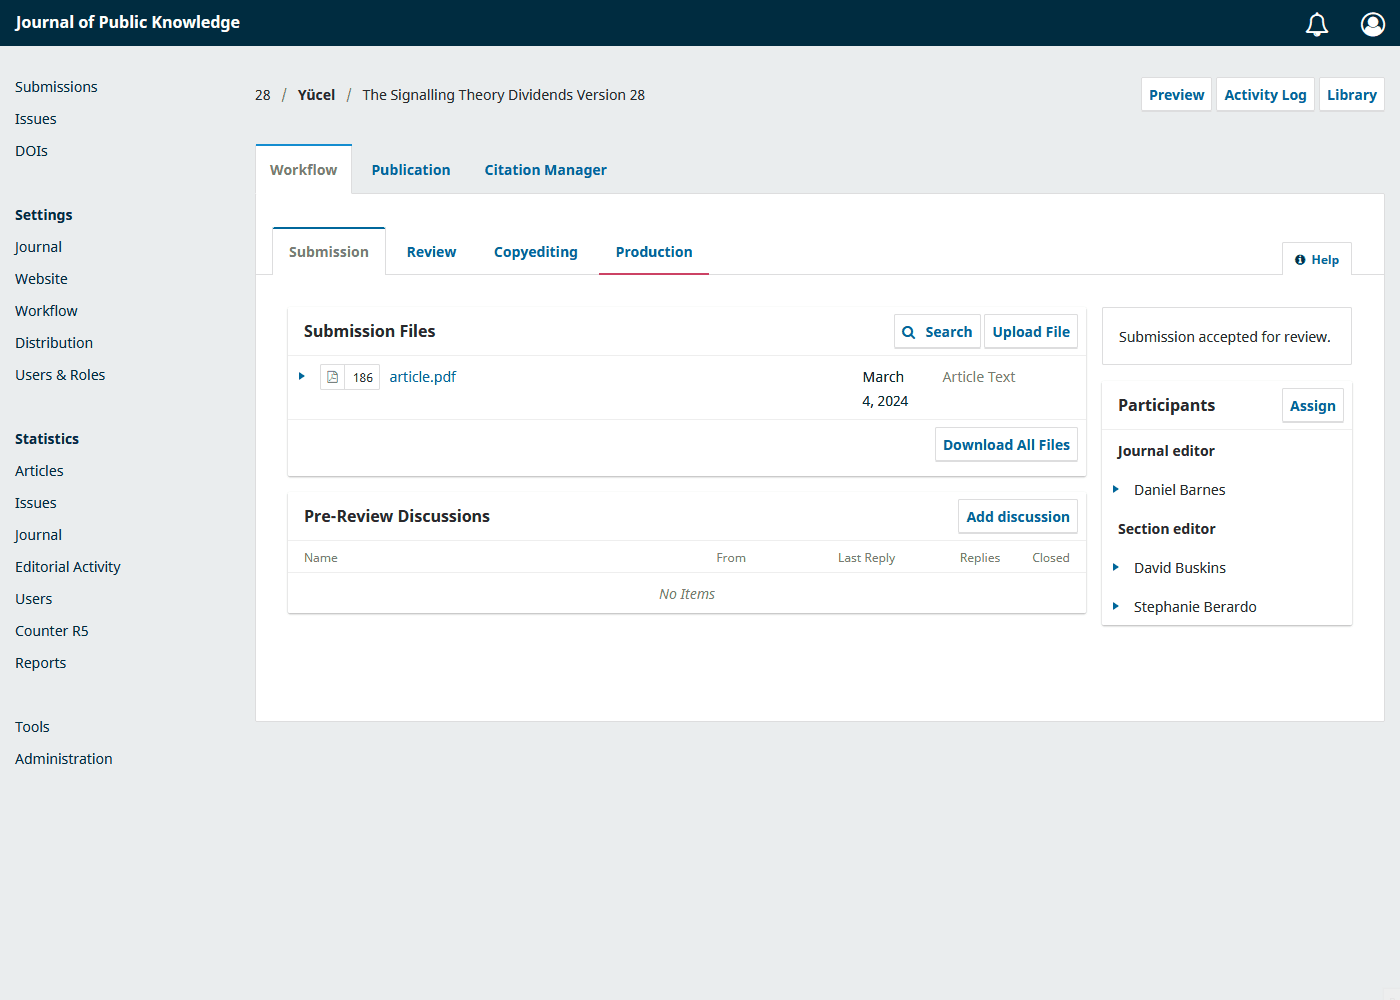Open DOIs in sidebar
Image resolution: width=1400 pixels, height=1000 pixels.
point(31,151)
